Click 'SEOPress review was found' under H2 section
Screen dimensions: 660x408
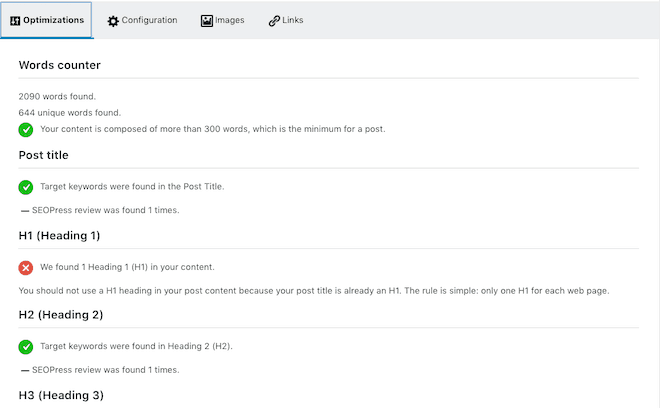(106, 370)
